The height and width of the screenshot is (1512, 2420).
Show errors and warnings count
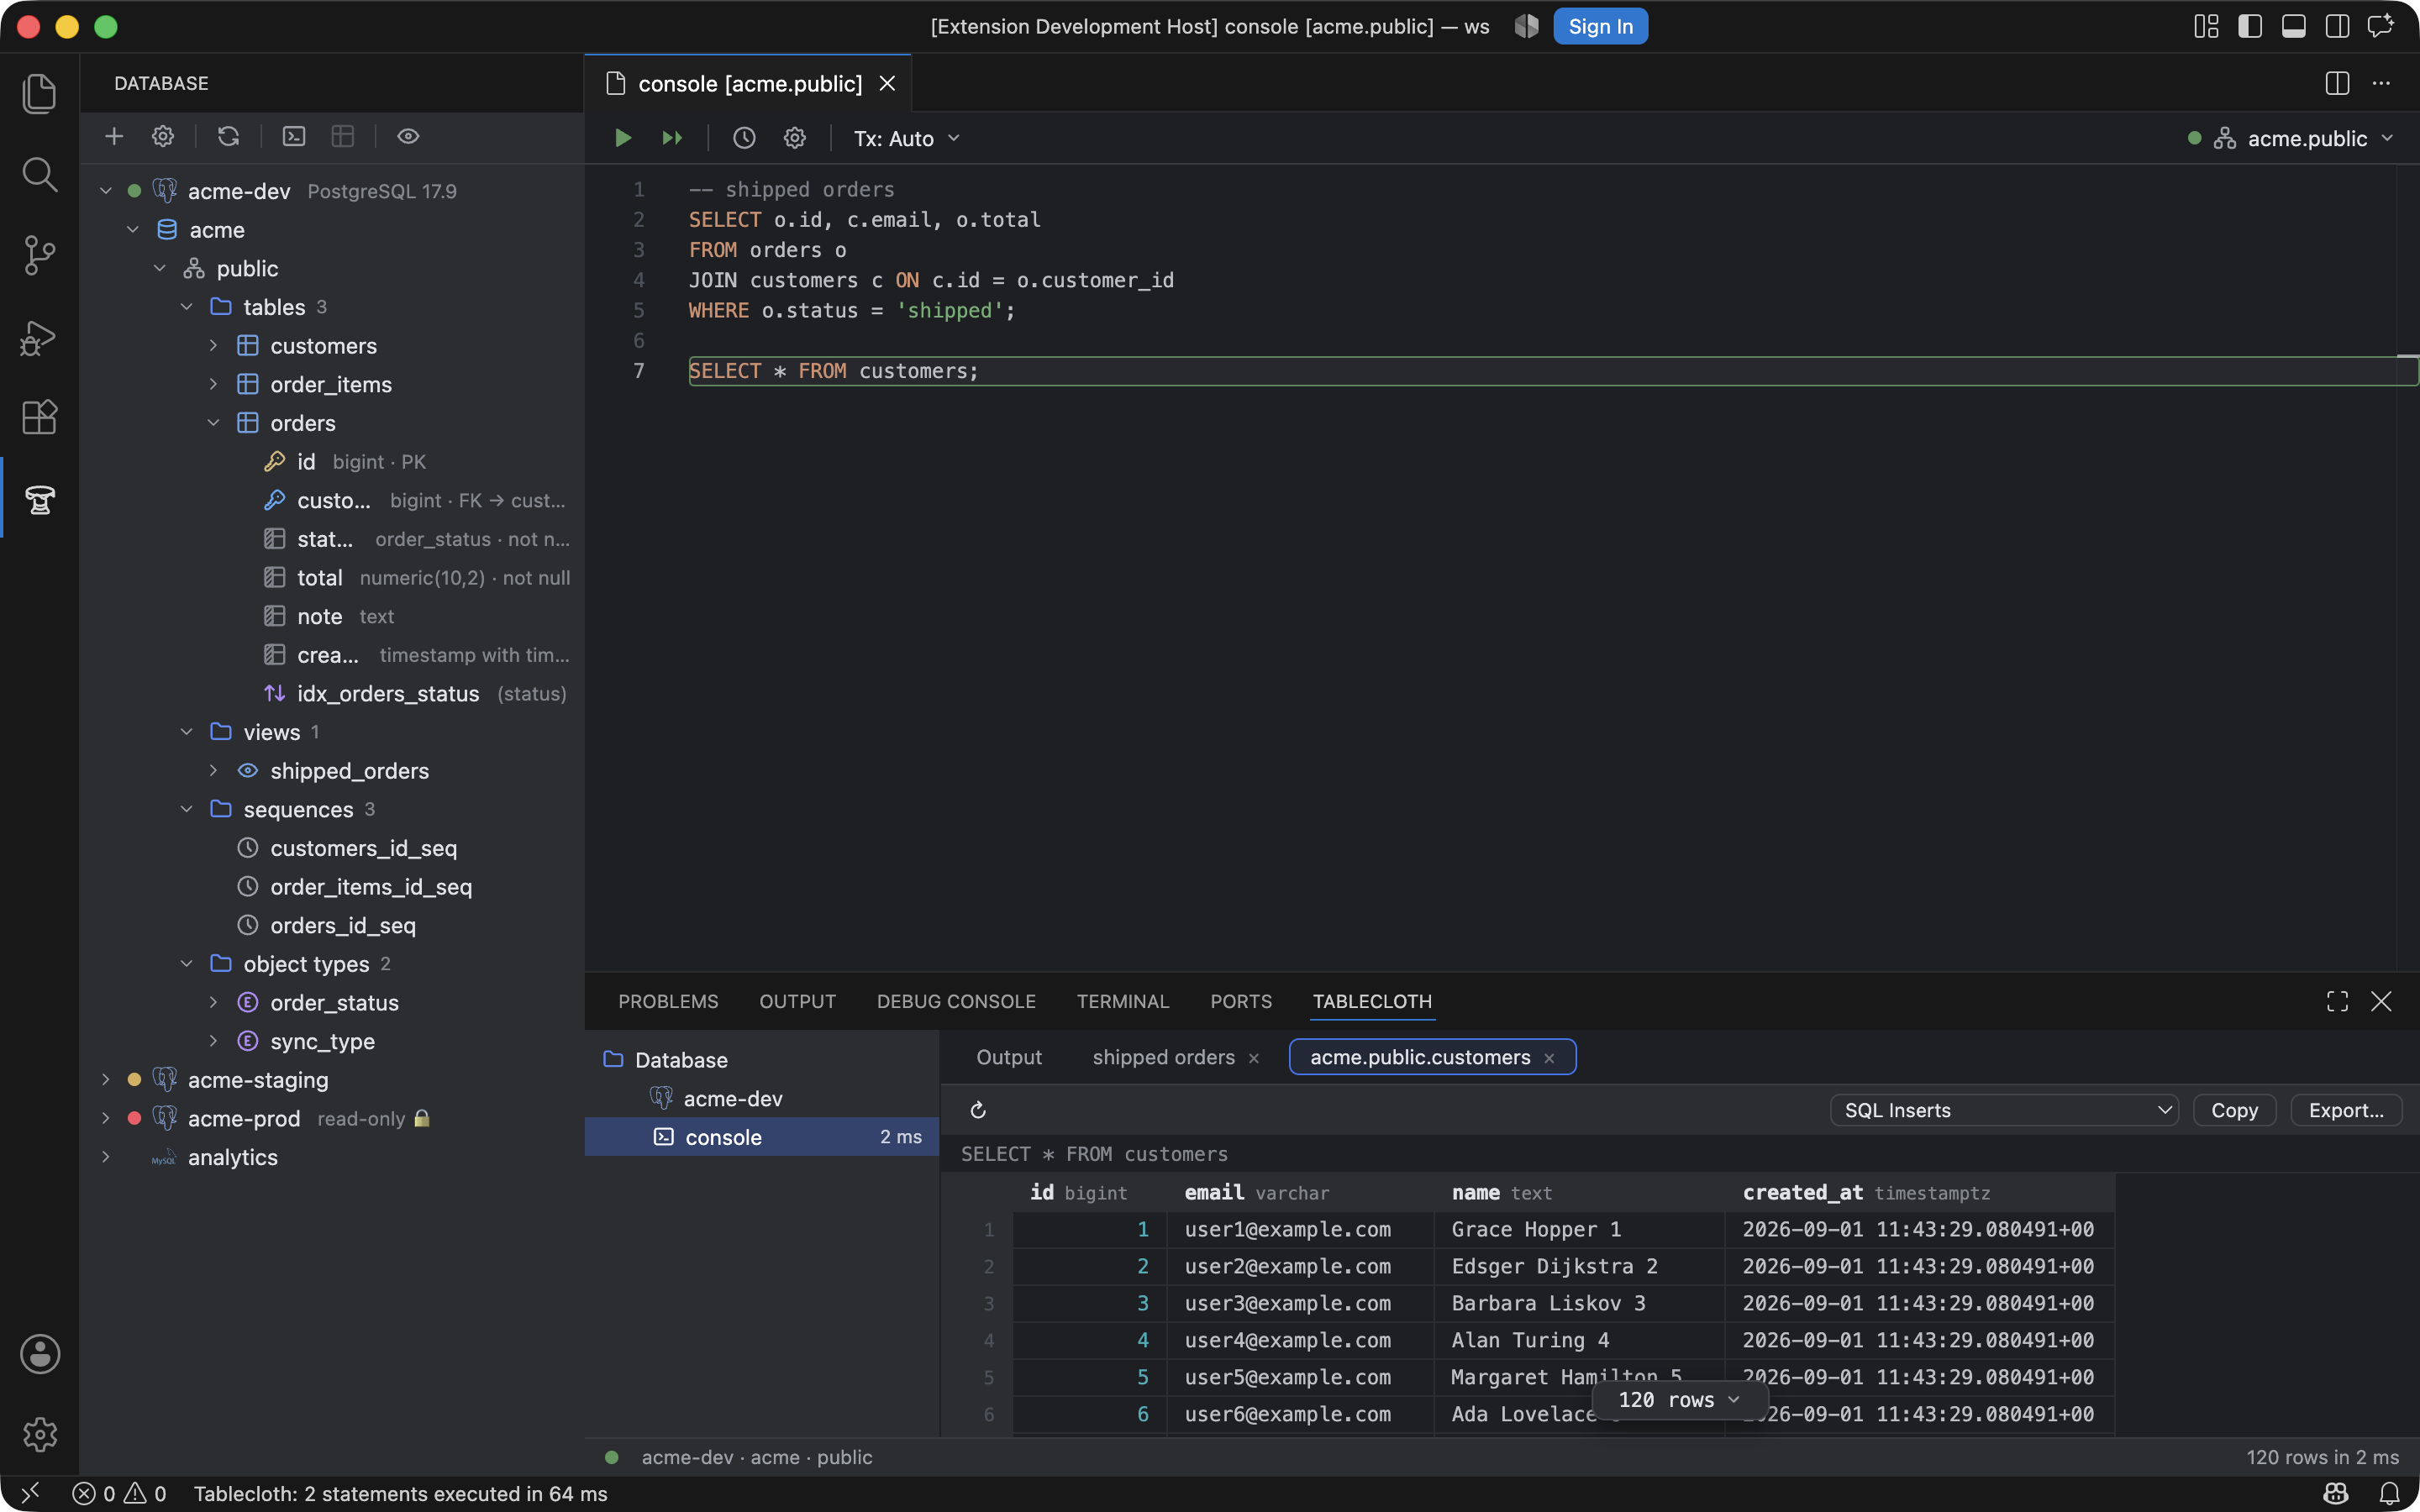pos(119,1494)
